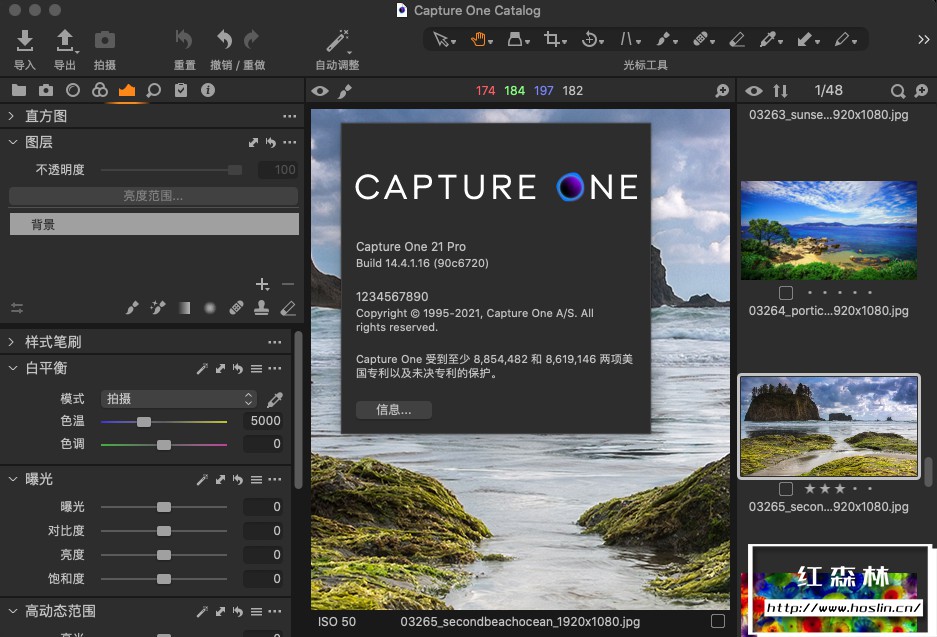The width and height of the screenshot is (937, 637).
Task: Toggle the checkbox under 03265 thumbnail
Action: [786, 489]
